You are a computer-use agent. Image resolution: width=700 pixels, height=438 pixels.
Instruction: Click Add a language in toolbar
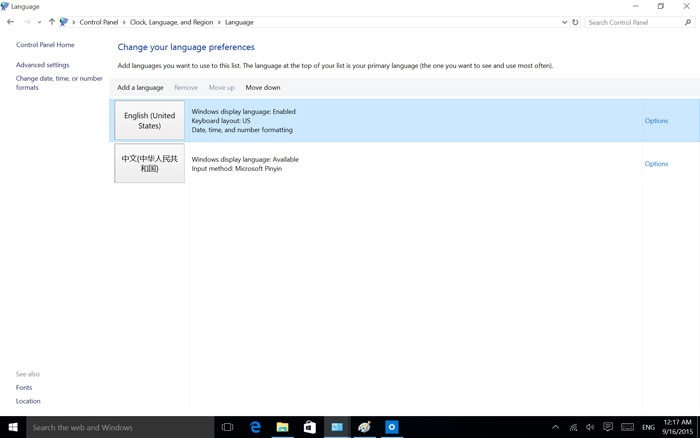[x=140, y=88]
